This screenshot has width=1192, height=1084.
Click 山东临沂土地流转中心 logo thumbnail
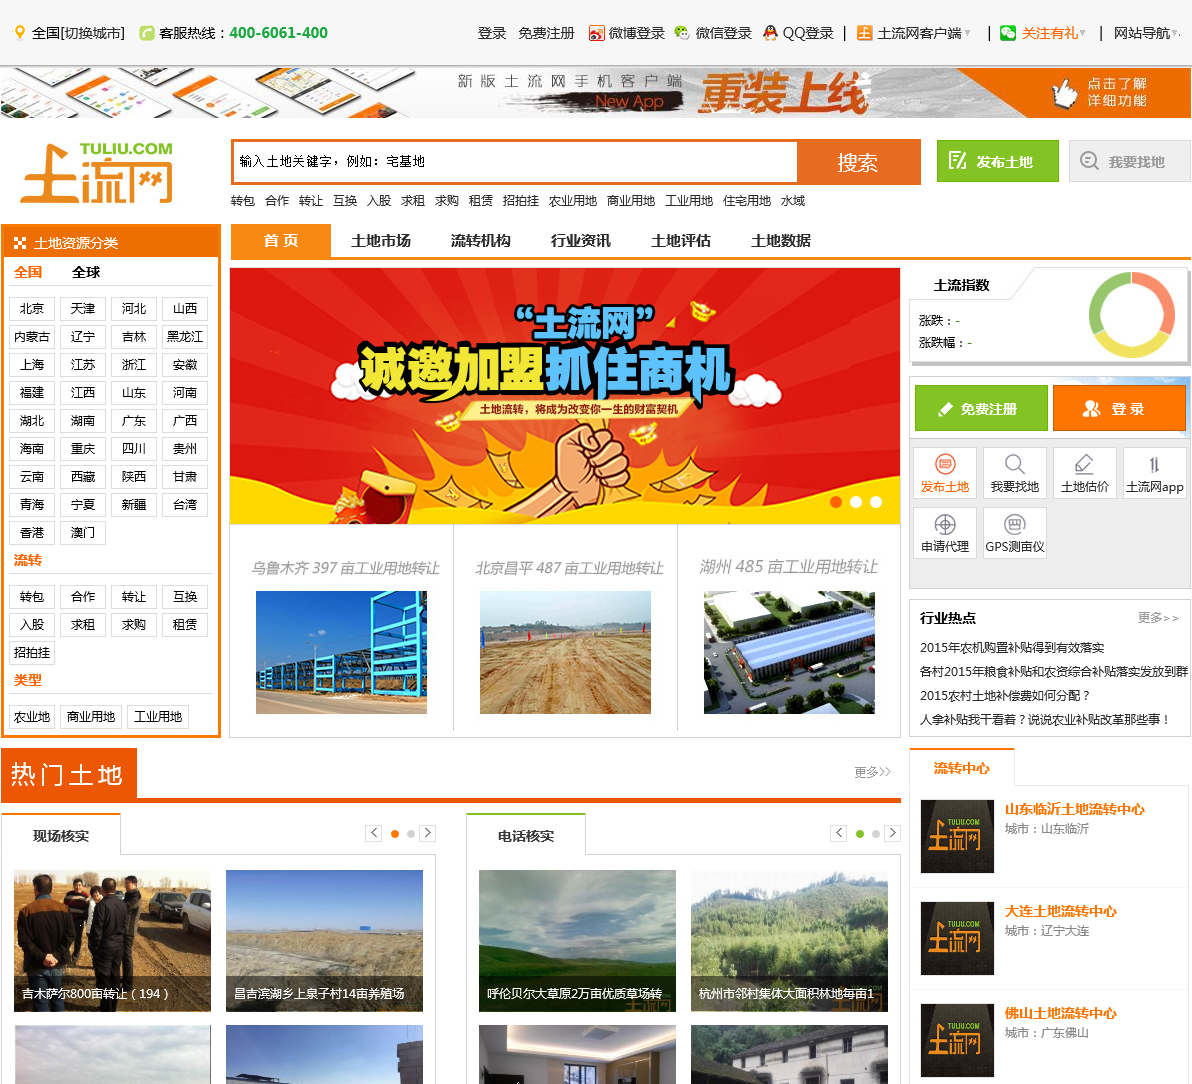957,836
